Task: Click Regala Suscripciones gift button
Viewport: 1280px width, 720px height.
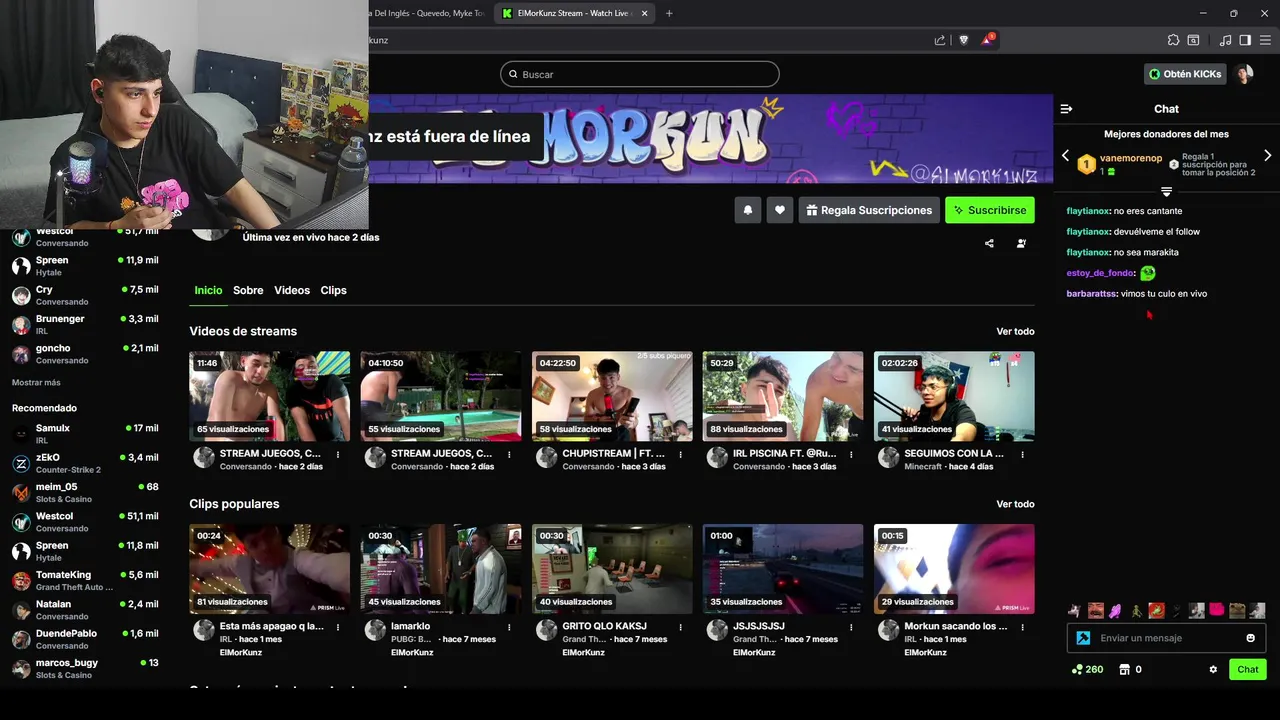Action: tap(868, 210)
